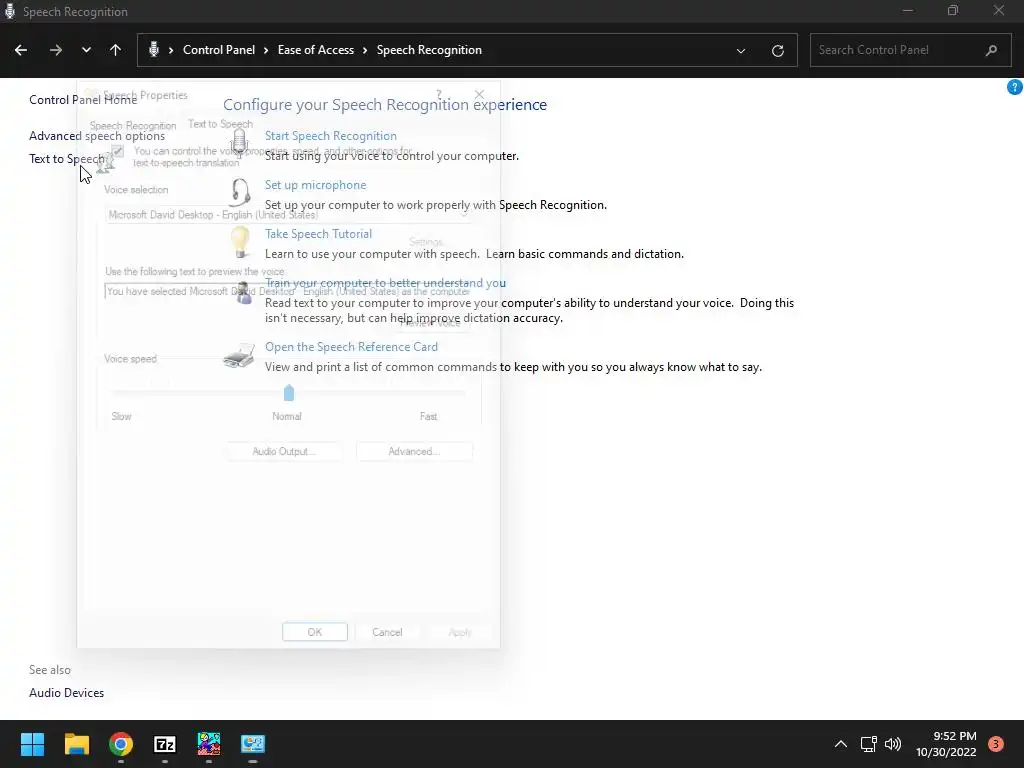1024x768 pixels.
Task: Select Control Panel in the breadcrumb
Action: 219,50
